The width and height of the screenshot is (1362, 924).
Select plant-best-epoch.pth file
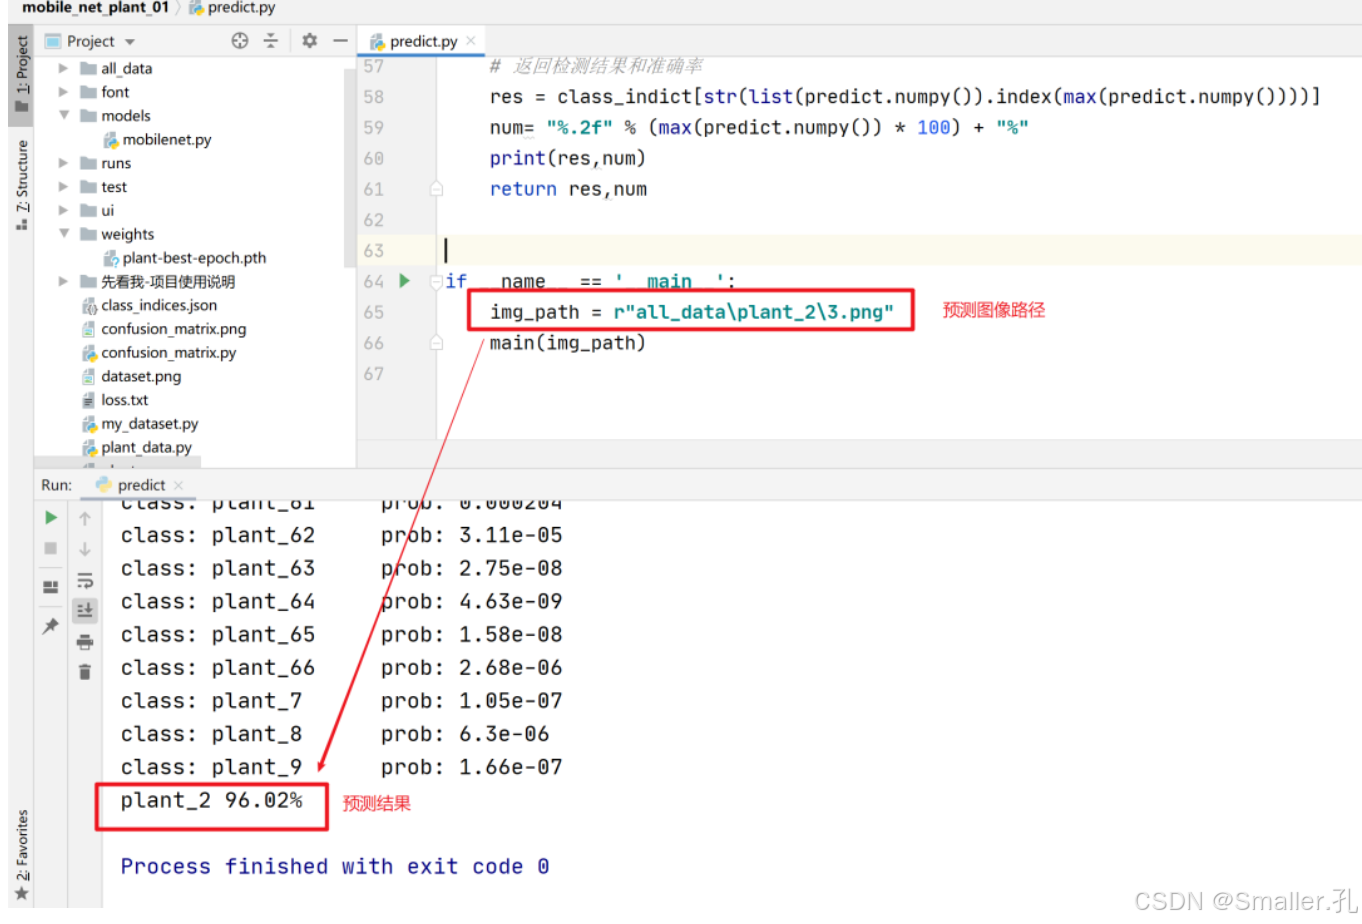click(184, 258)
